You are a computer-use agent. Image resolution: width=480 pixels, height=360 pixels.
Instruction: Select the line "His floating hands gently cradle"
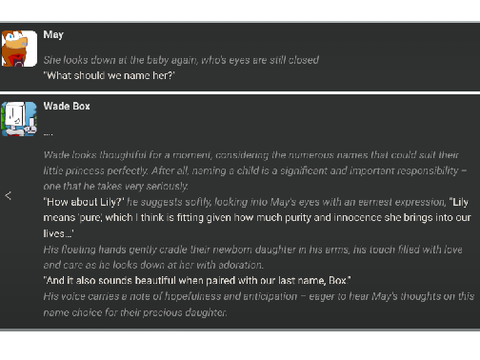pos(253,249)
